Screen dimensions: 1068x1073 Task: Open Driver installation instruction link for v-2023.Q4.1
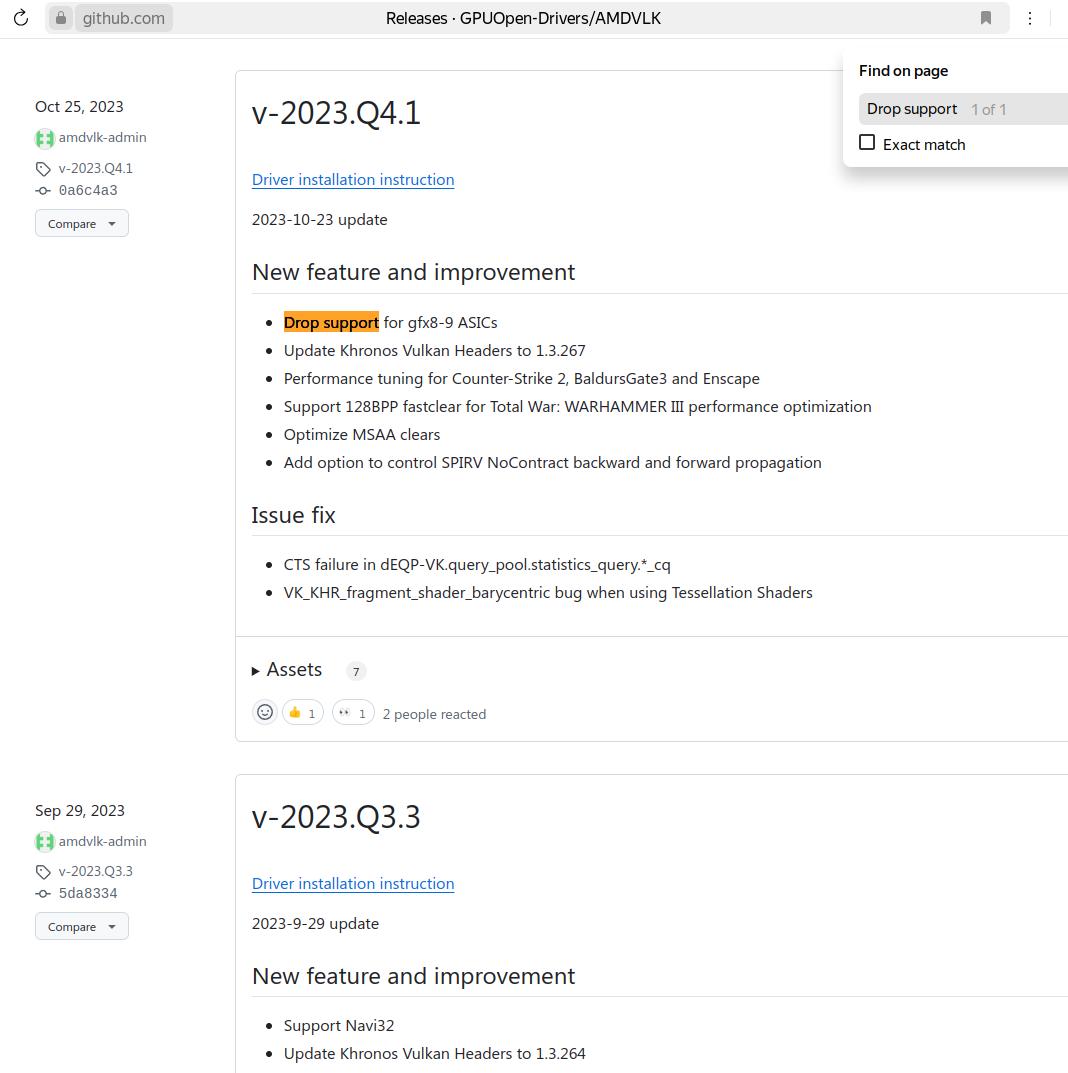pyautogui.click(x=353, y=180)
